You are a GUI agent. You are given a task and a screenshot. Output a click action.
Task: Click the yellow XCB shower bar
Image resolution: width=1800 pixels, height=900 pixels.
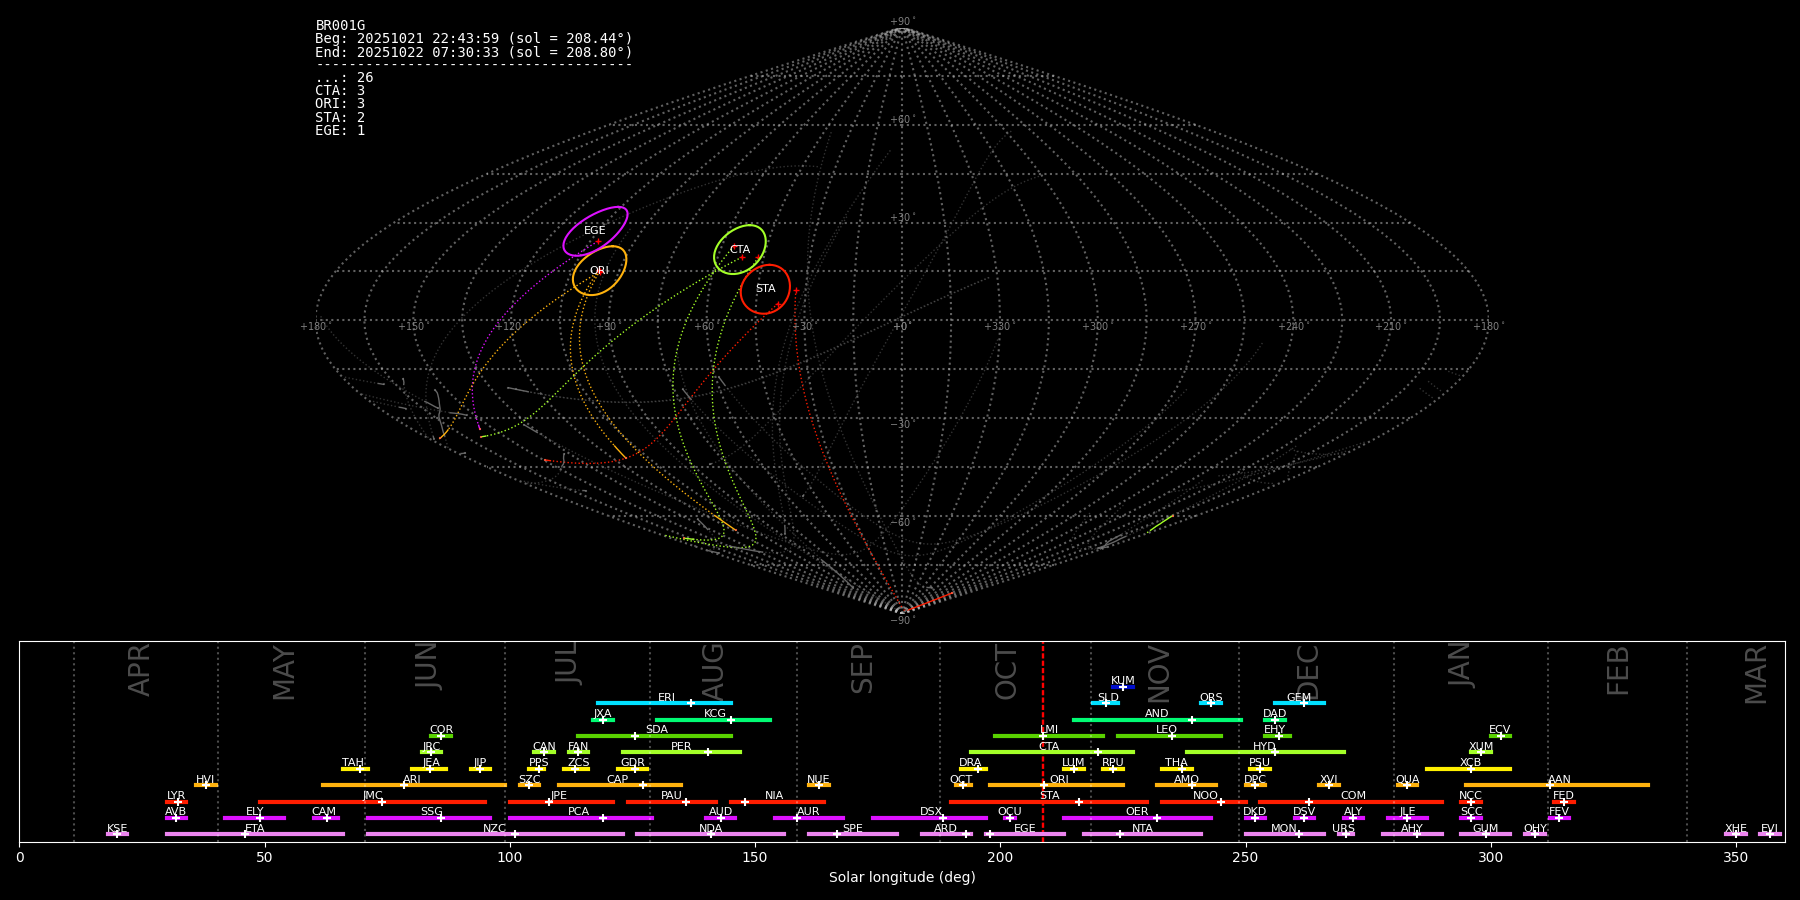tap(1468, 769)
